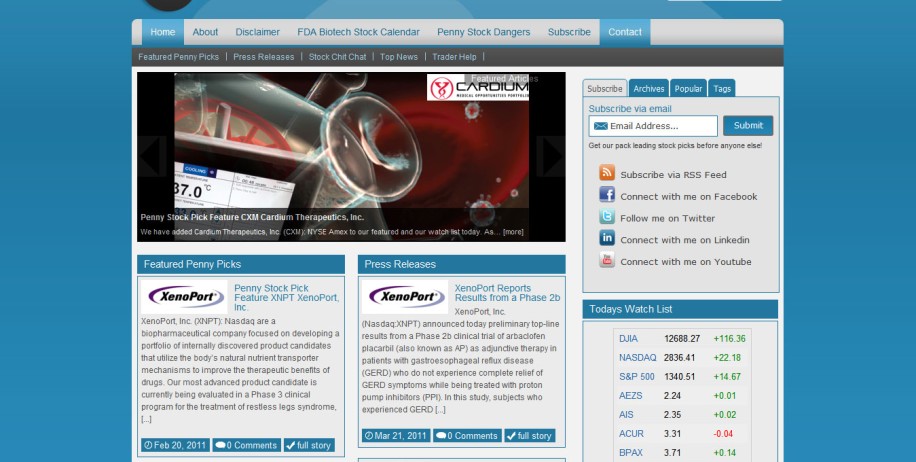Click the [more] link on slideshow caption
The height and width of the screenshot is (462, 916).
pos(513,232)
